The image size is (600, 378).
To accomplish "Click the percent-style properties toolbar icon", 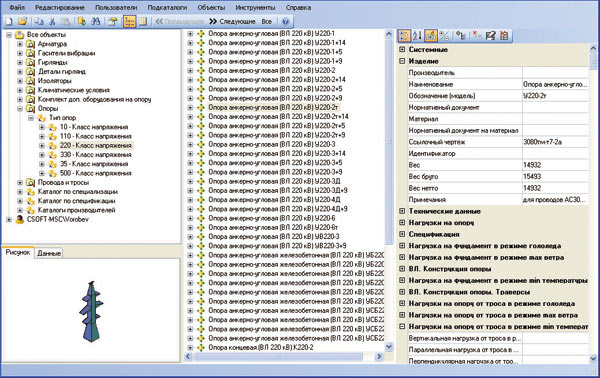I will [444, 36].
